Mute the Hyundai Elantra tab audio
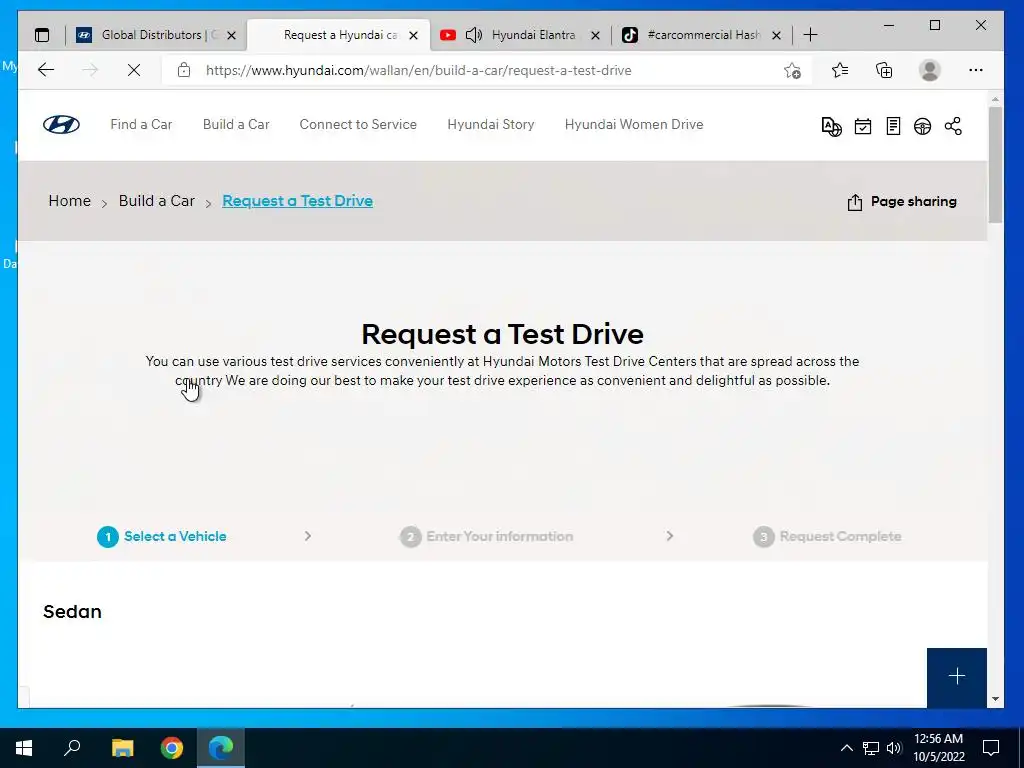 coord(473,35)
